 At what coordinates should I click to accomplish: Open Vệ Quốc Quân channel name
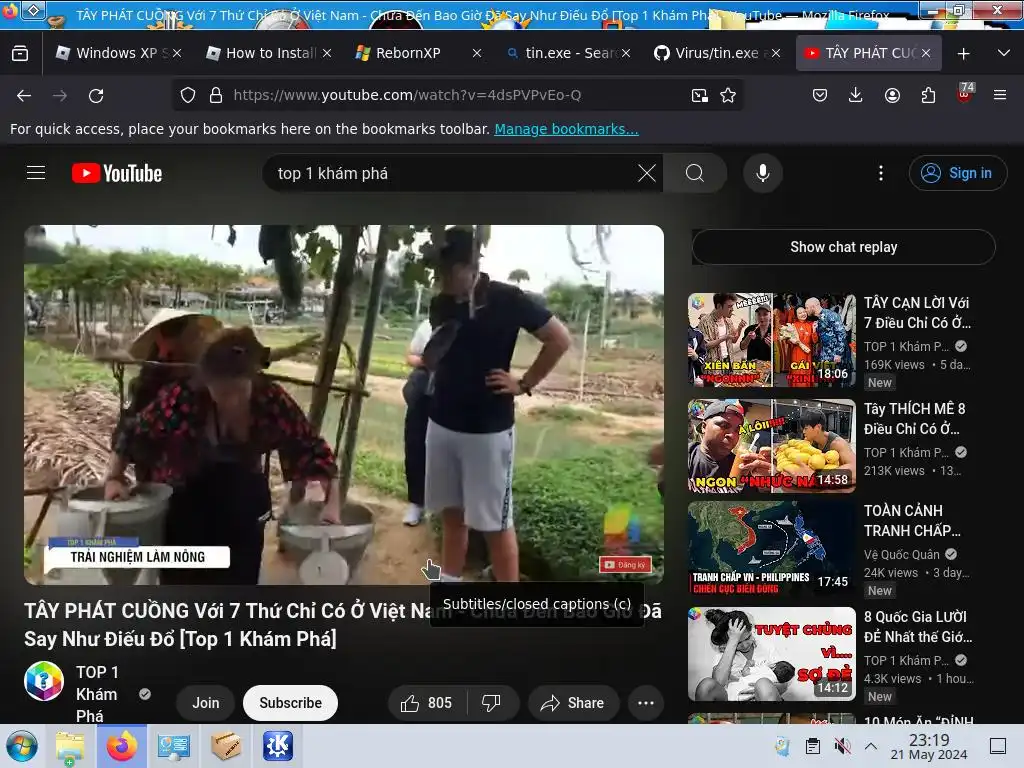tap(901, 554)
